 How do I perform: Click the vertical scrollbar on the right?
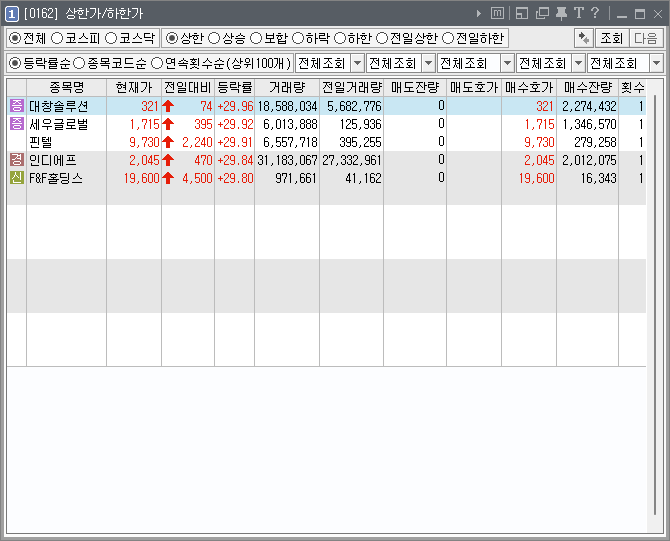tap(655, 306)
